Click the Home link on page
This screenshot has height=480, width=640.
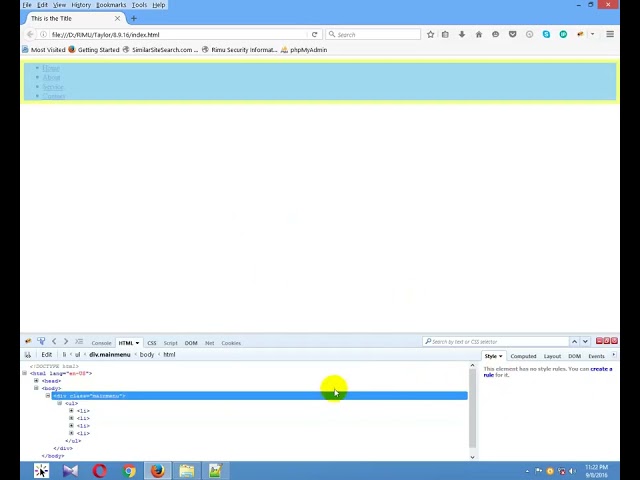[x=51, y=68]
